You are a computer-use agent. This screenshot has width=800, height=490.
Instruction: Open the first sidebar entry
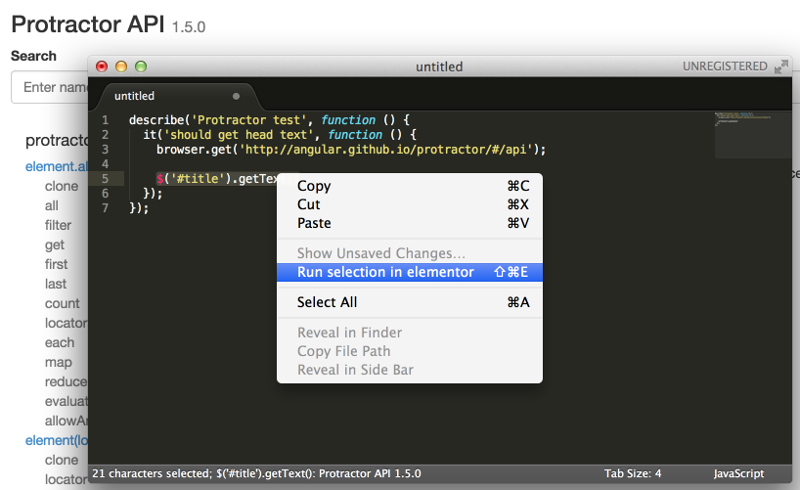pos(56,264)
